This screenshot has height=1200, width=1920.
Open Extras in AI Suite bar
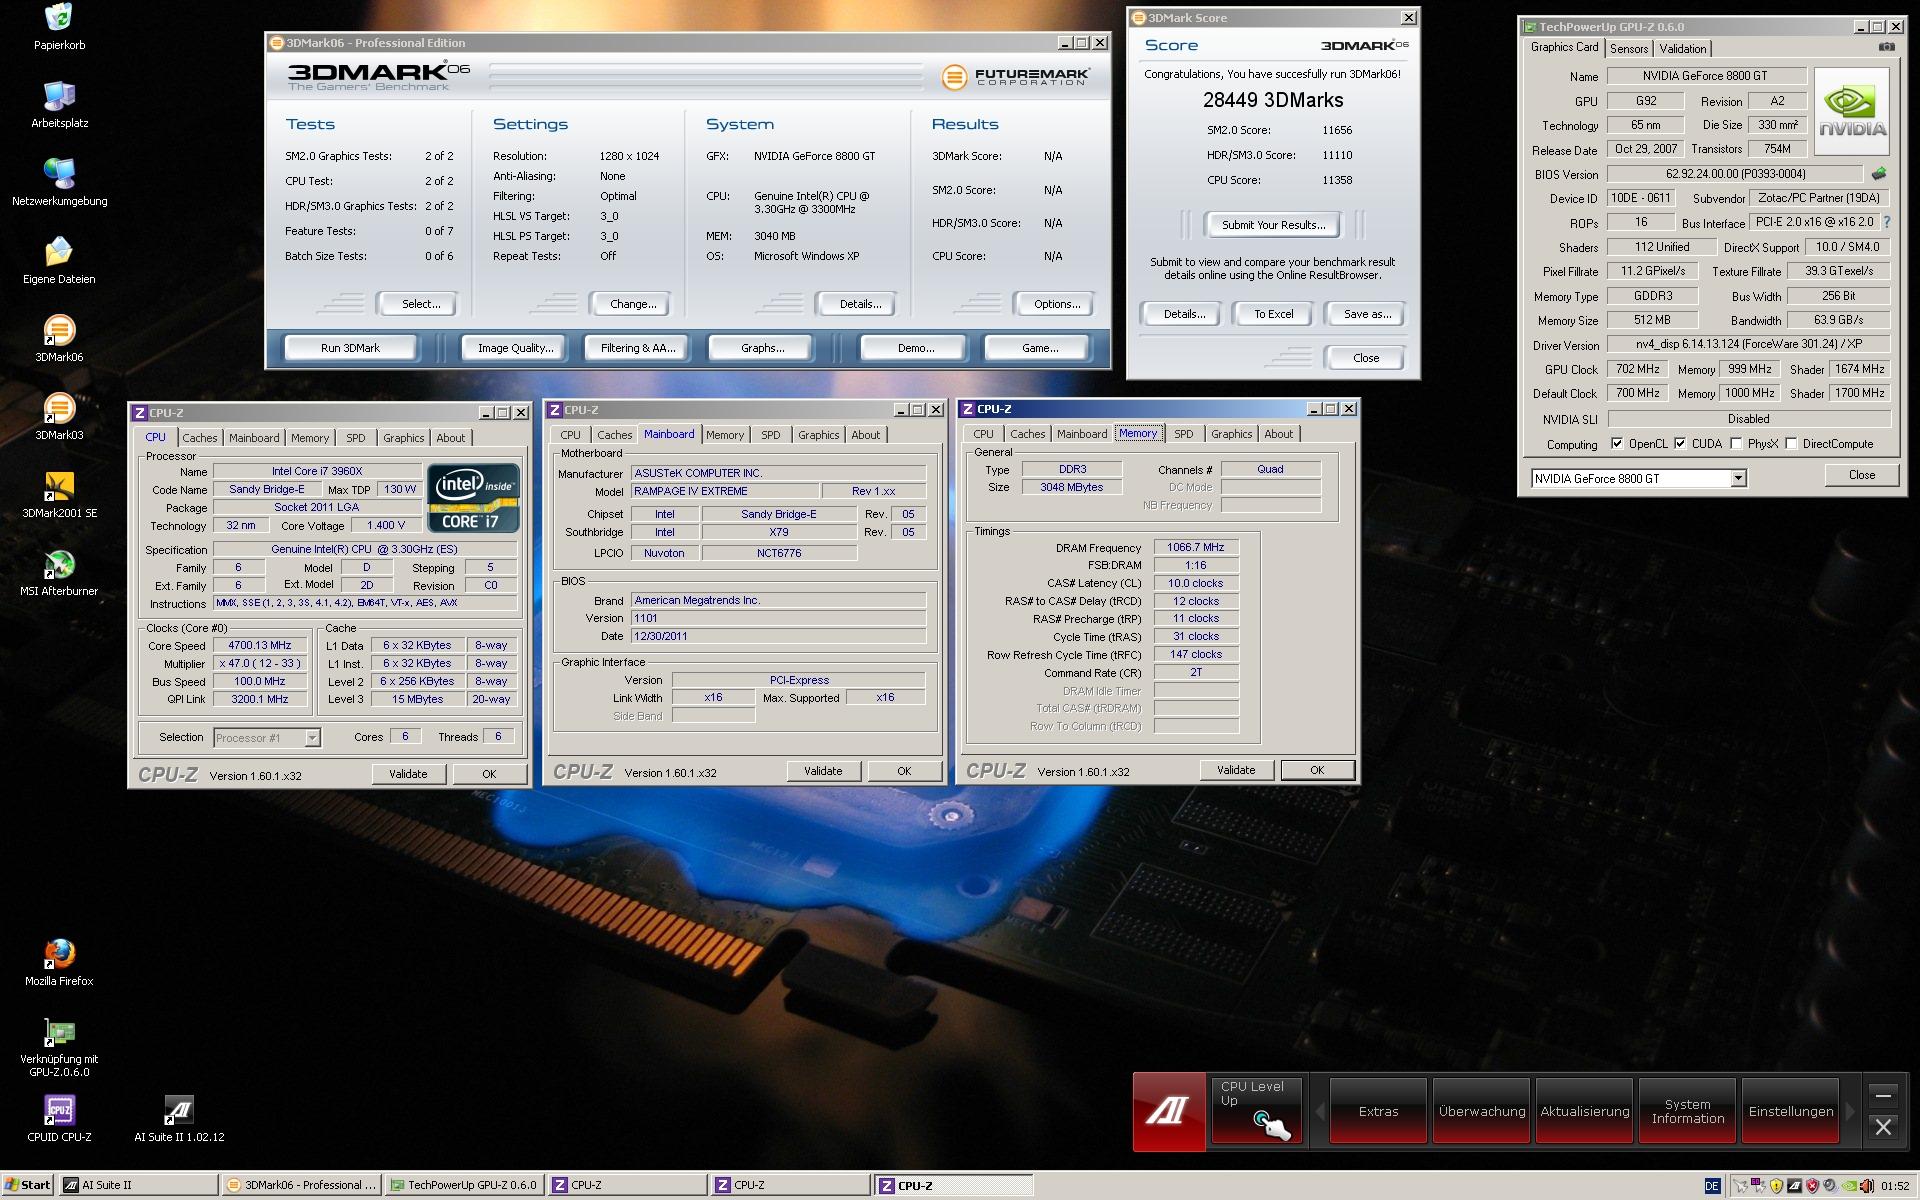(1378, 1111)
